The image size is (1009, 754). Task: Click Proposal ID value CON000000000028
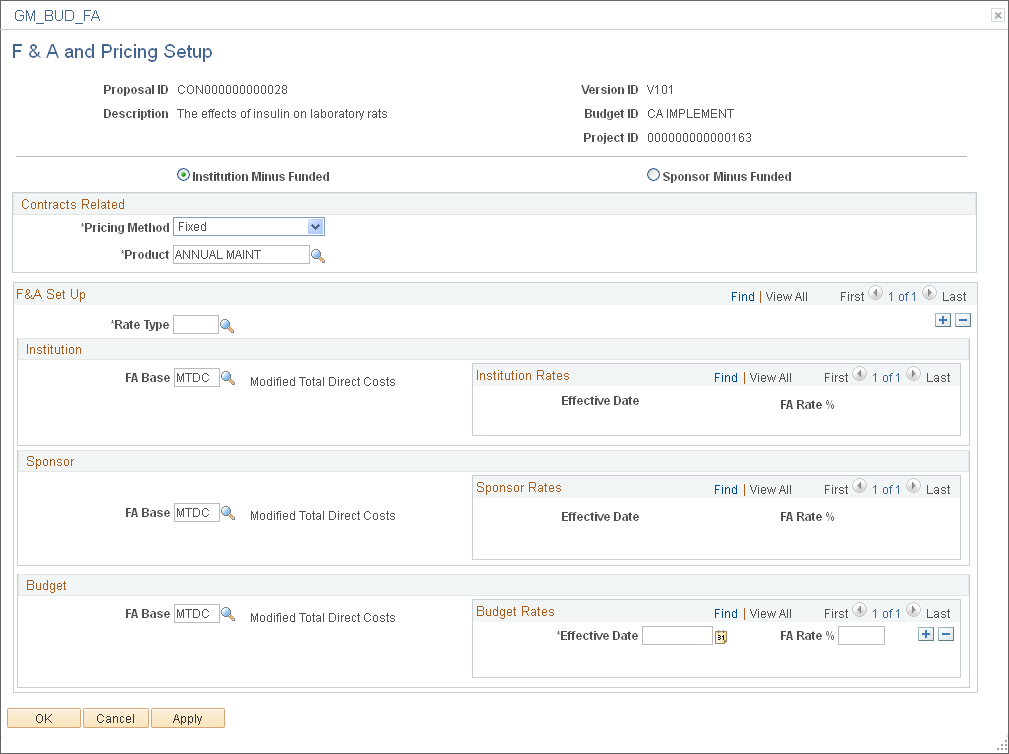click(232, 89)
